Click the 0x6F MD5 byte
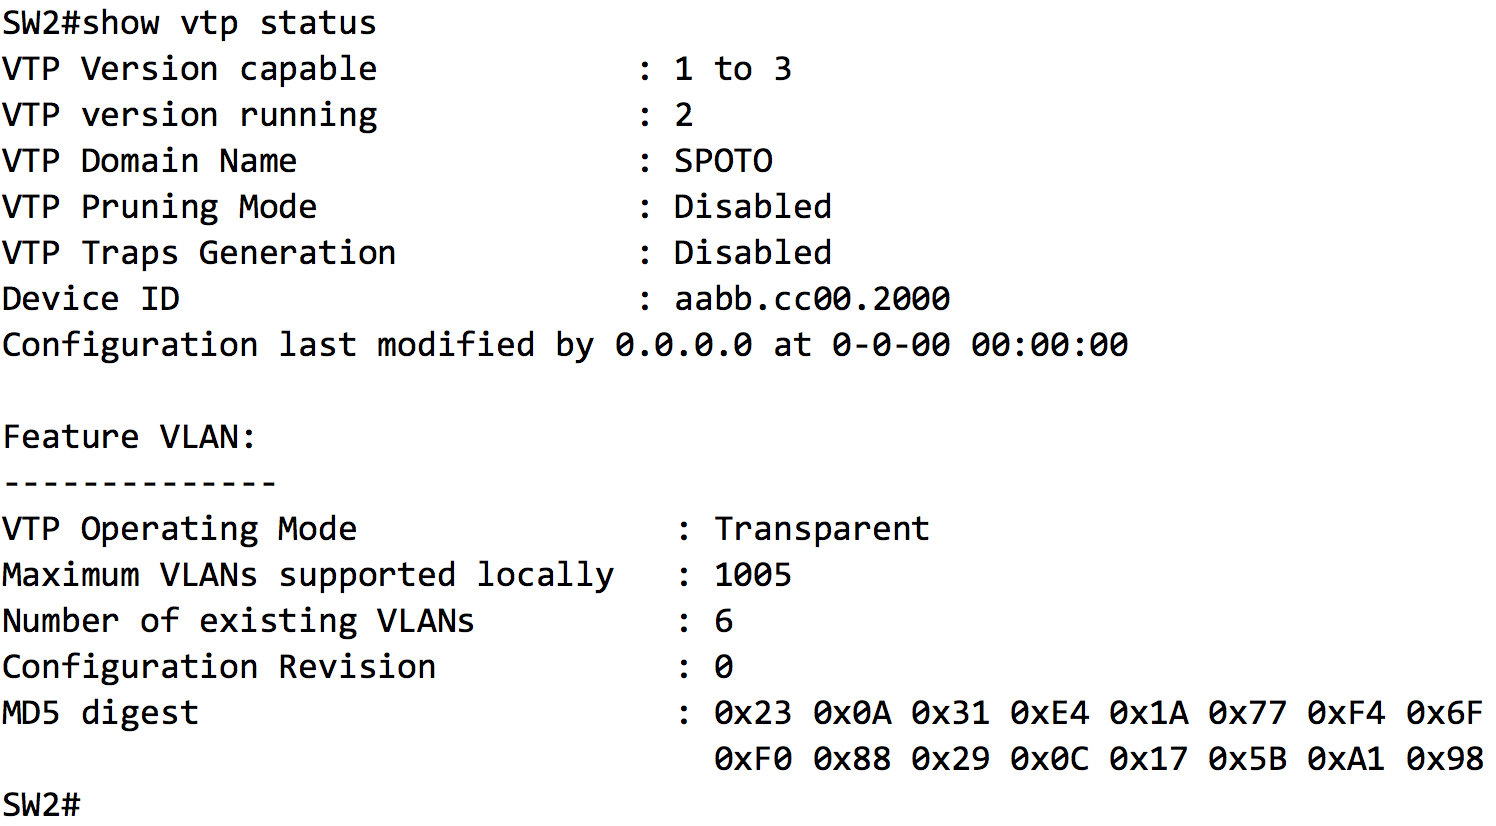 [1444, 713]
